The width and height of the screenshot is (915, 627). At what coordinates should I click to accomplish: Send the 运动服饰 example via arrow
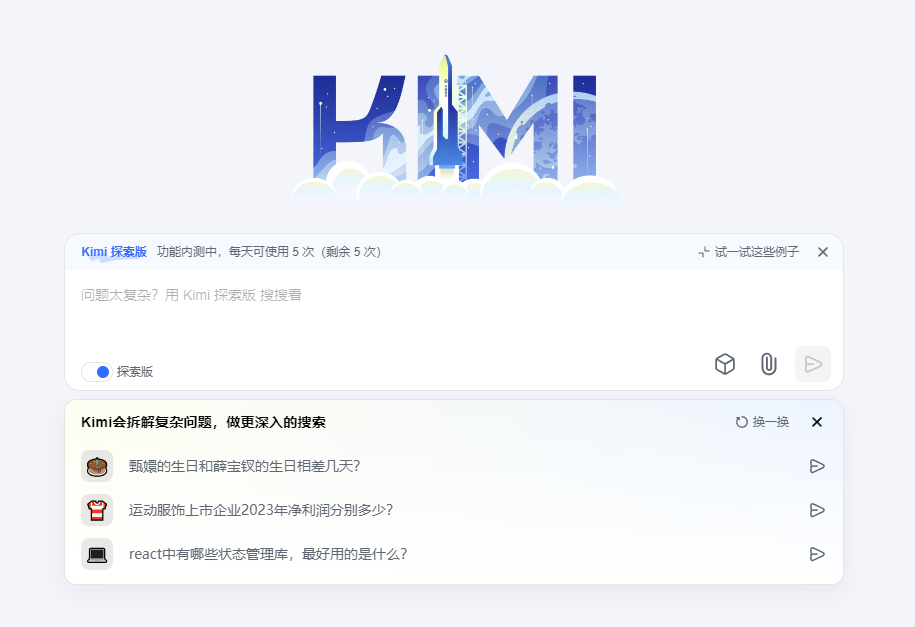817,510
